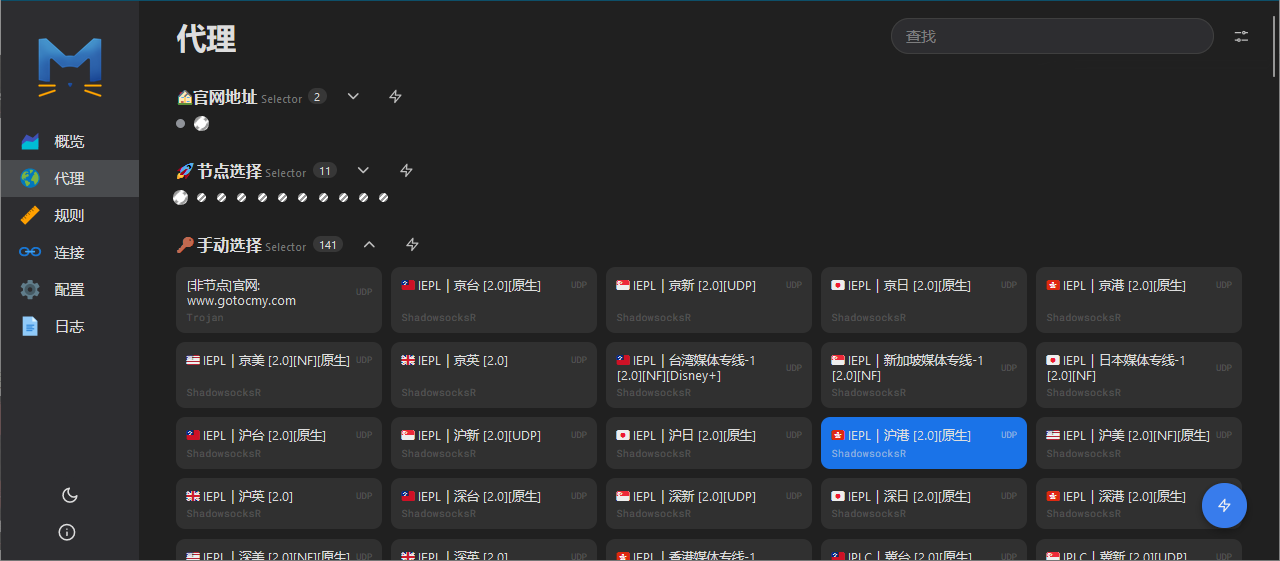The width and height of the screenshot is (1280, 561).
Task: Select IEPL 深港 [2.0][原生] proxy
Action: coord(1139,504)
